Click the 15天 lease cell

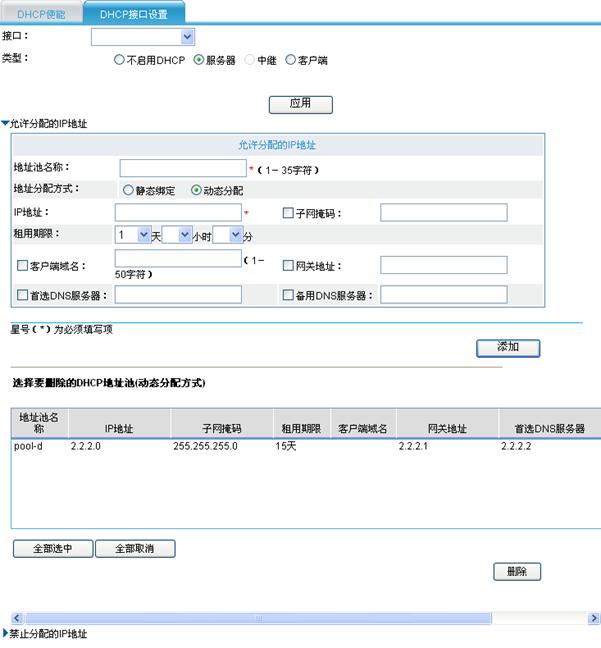click(x=286, y=446)
